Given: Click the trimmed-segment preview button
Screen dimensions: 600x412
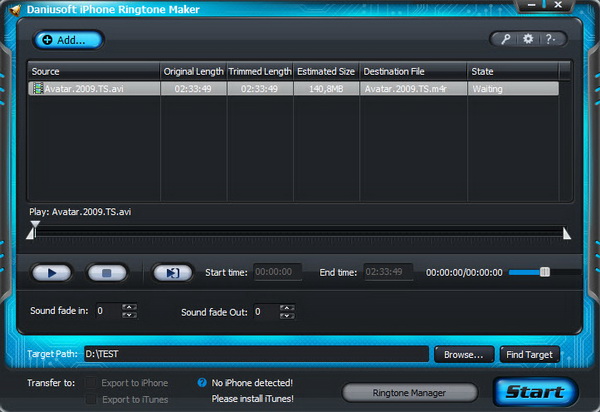Looking at the screenshot, I should pos(173,272).
